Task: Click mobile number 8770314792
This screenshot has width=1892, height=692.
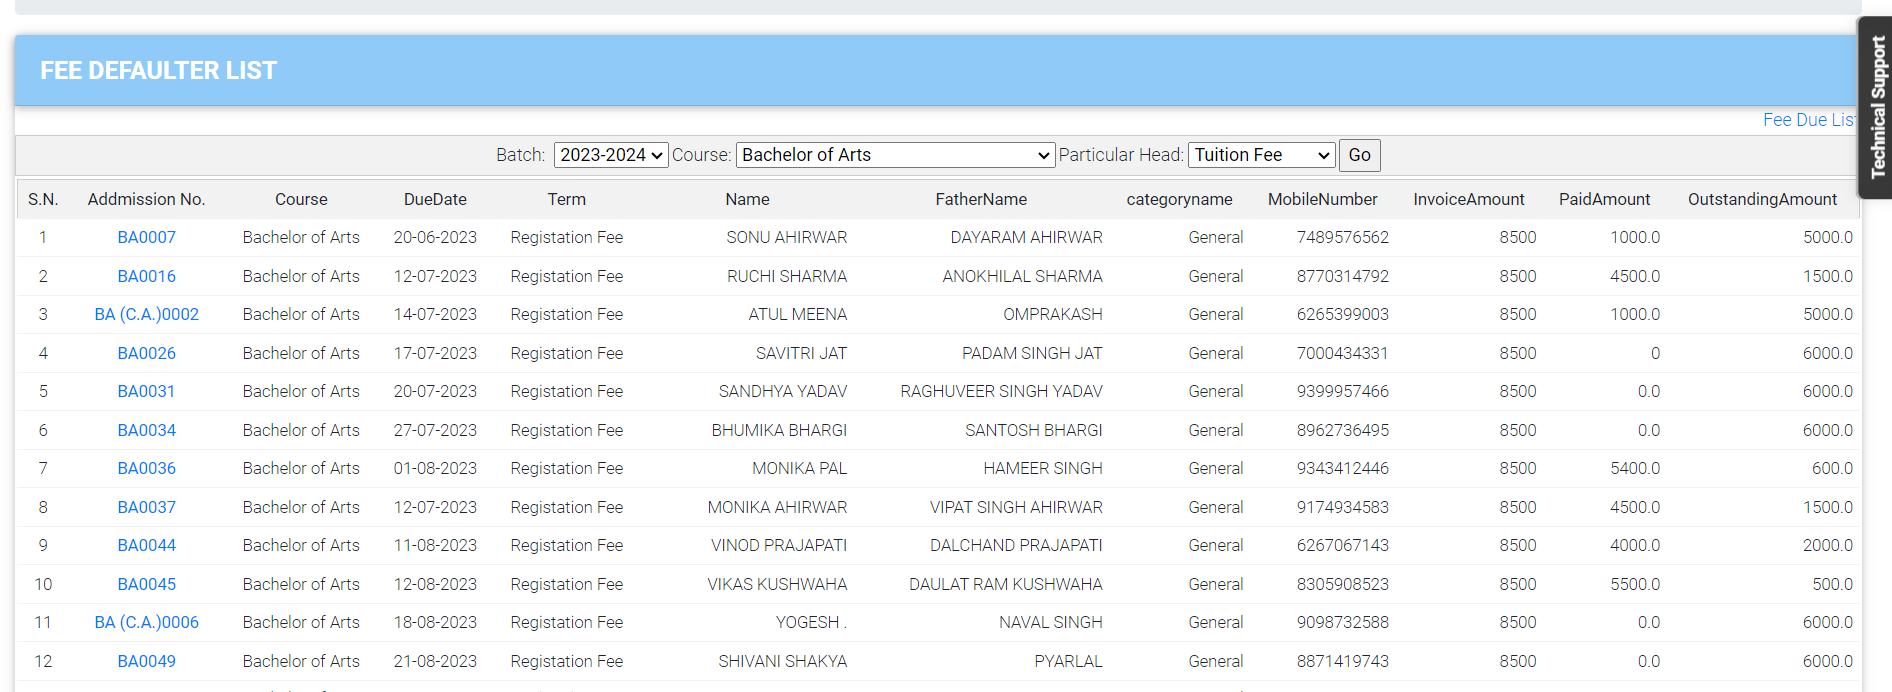Action: pyautogui.click(x=1342, y=276)
